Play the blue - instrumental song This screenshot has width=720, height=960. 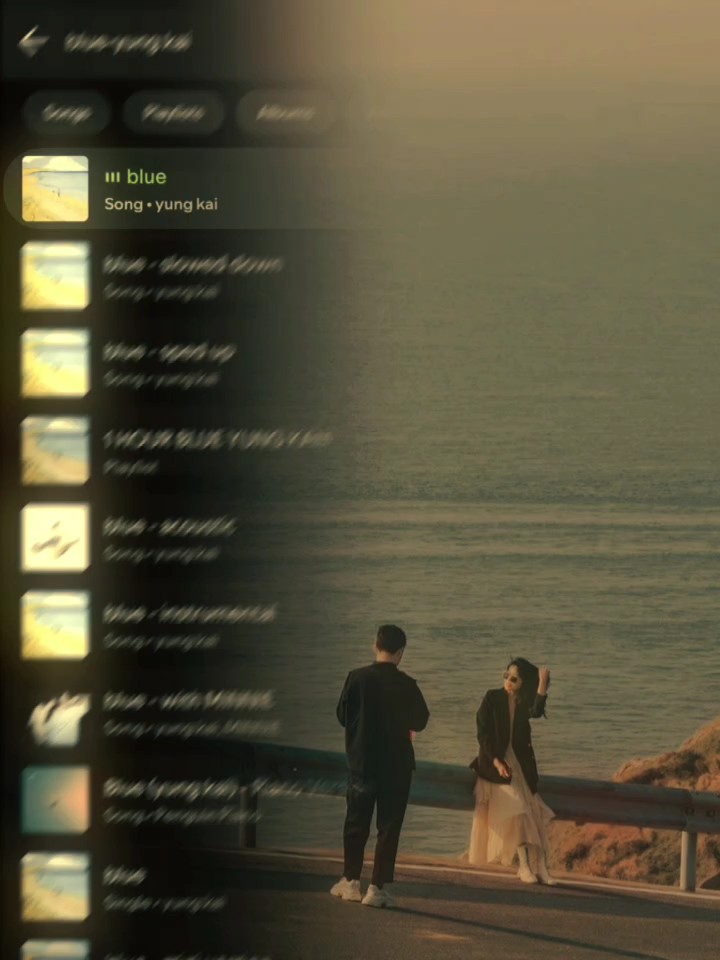190,624
